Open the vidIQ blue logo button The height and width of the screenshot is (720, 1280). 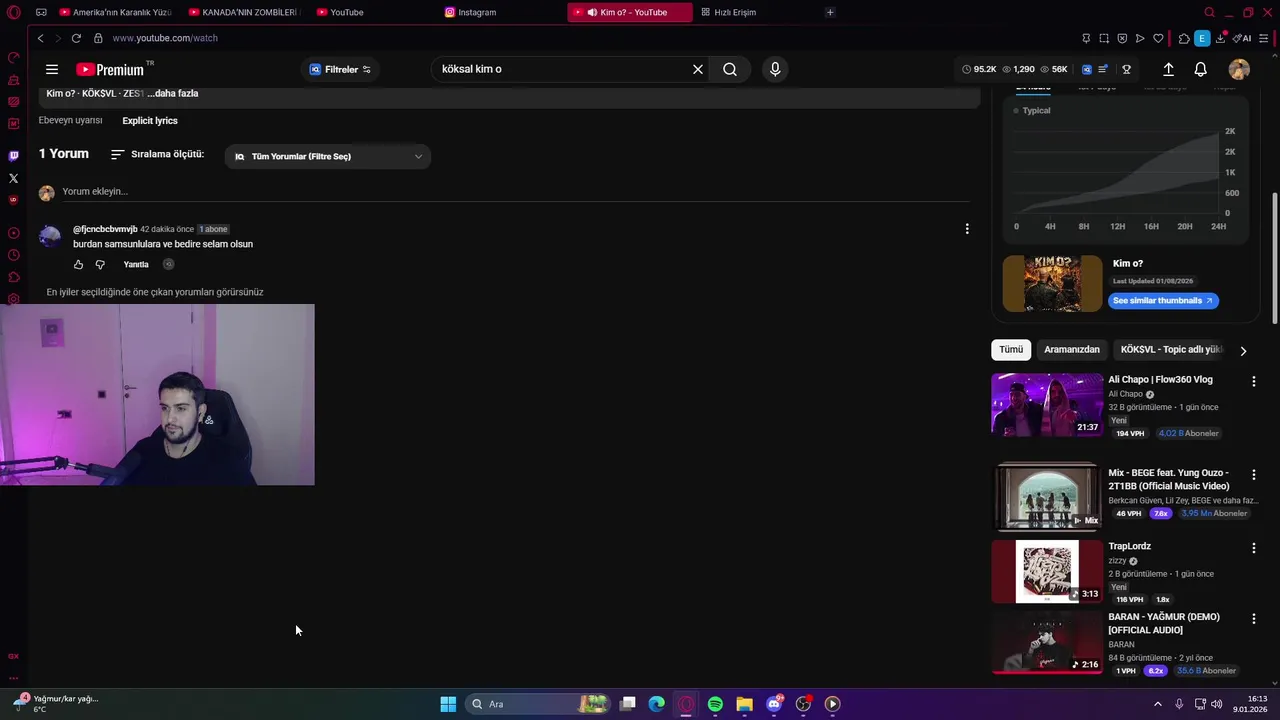1086,69
